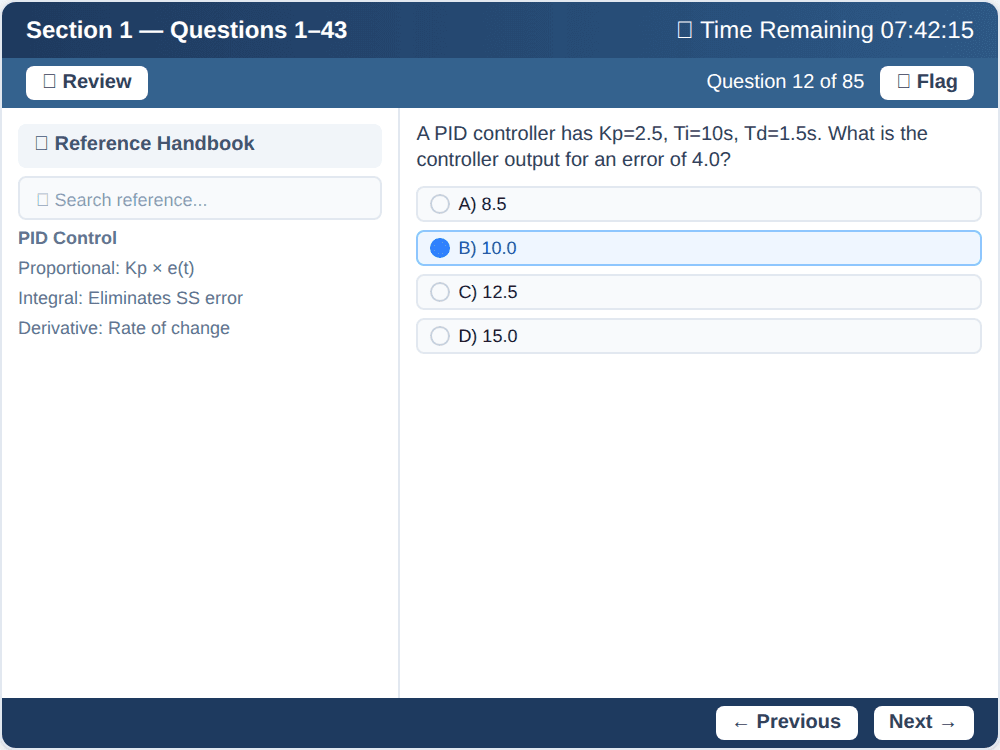Click the Question 12 of 85 indicator

point(785,81)
